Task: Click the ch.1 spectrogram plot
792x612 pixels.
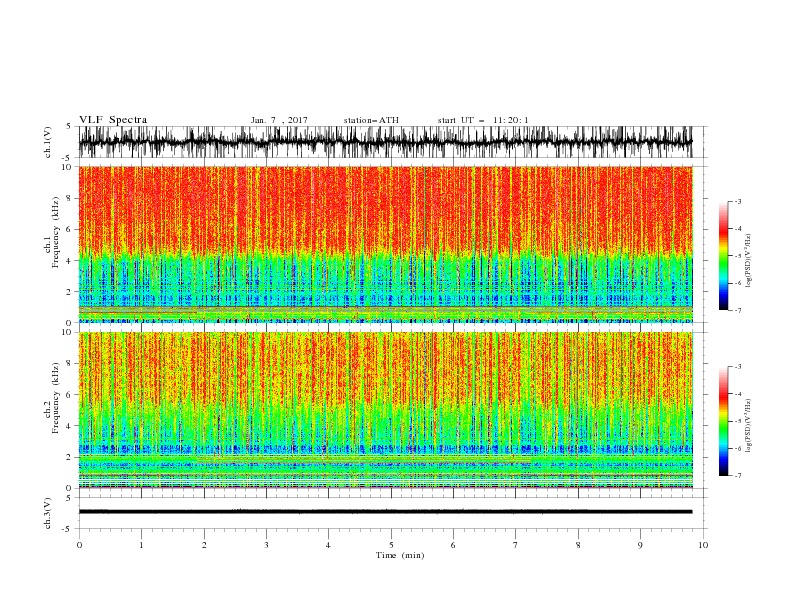Action: coord(385,244)
